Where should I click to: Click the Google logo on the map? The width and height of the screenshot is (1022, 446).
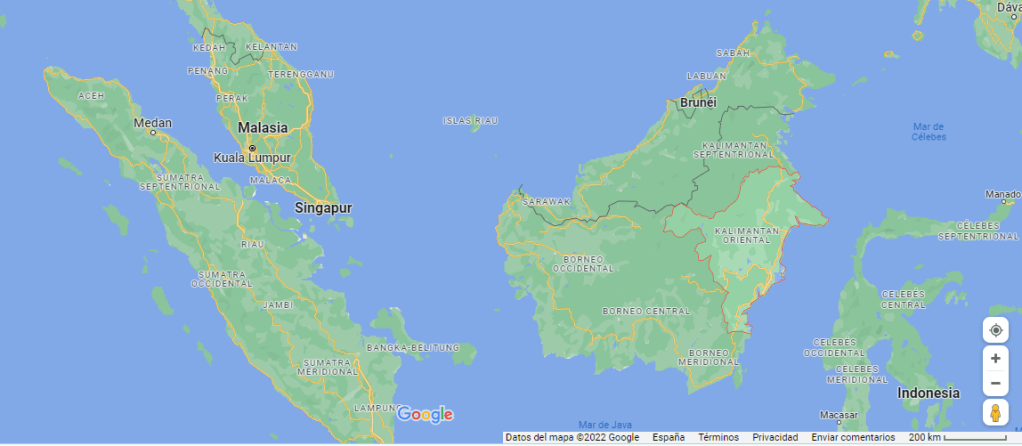[425, 414]
